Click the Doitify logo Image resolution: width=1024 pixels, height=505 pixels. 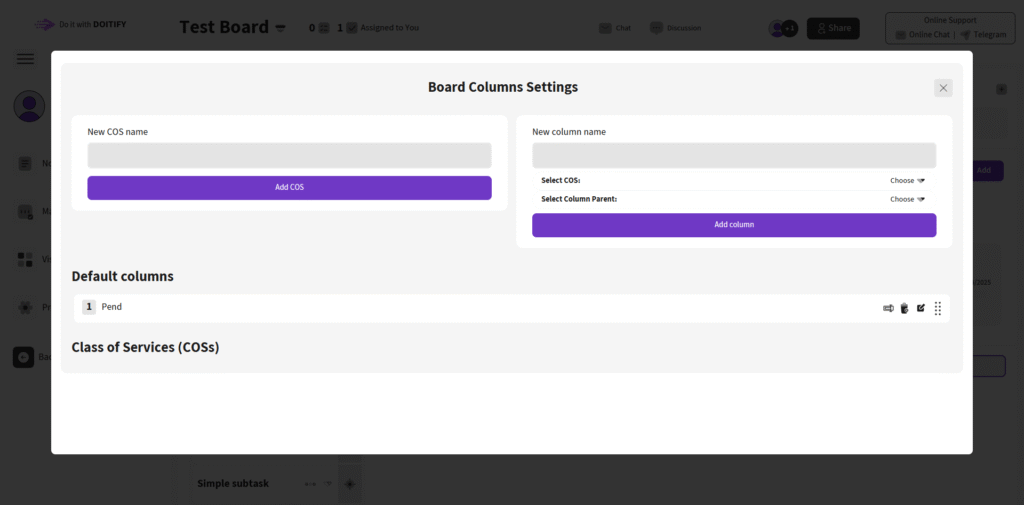81,24
